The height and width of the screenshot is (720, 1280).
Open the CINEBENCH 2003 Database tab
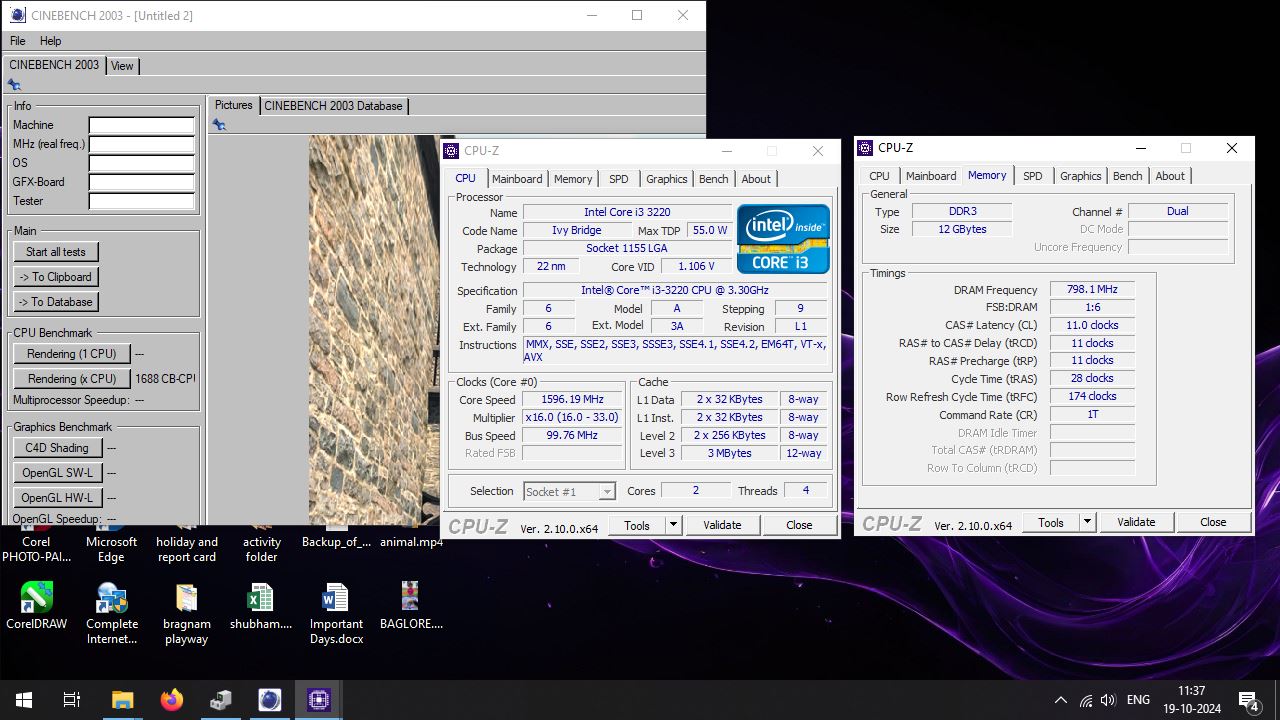coord(333,106)
